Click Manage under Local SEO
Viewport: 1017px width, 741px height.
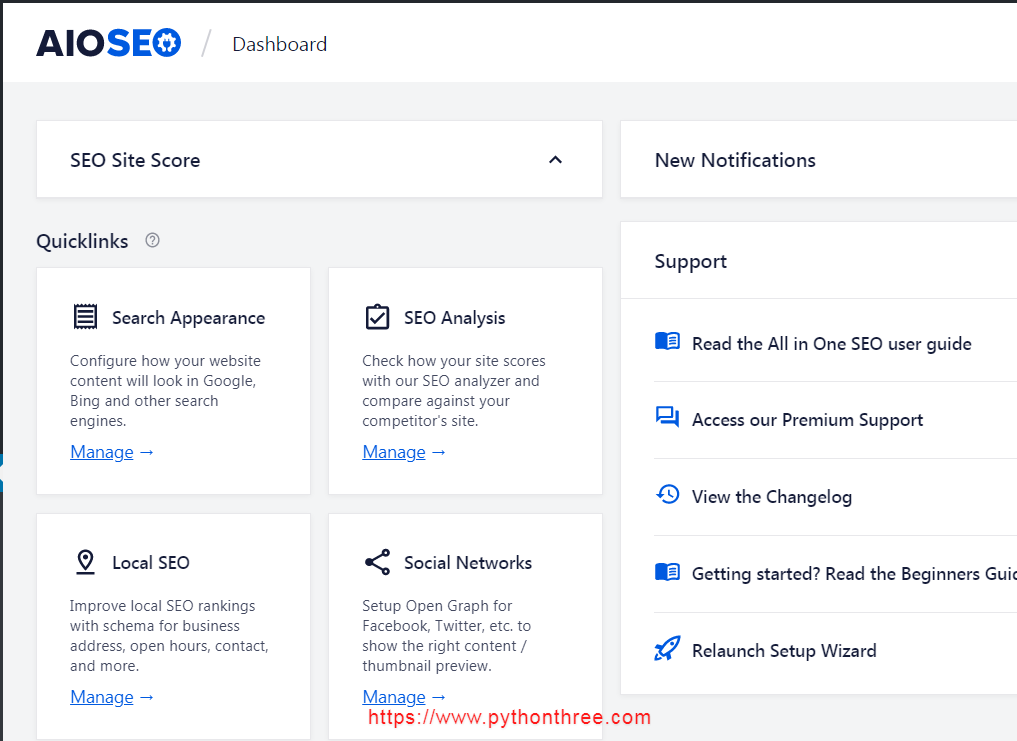click(x=102, y=696)
